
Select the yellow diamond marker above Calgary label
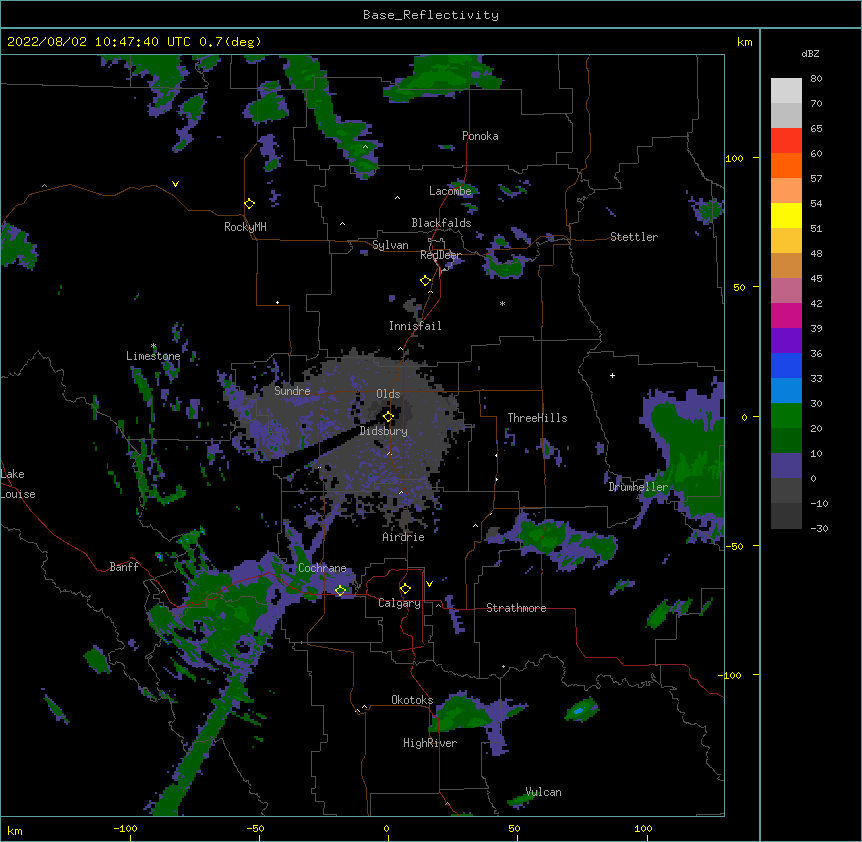point(406,589)
